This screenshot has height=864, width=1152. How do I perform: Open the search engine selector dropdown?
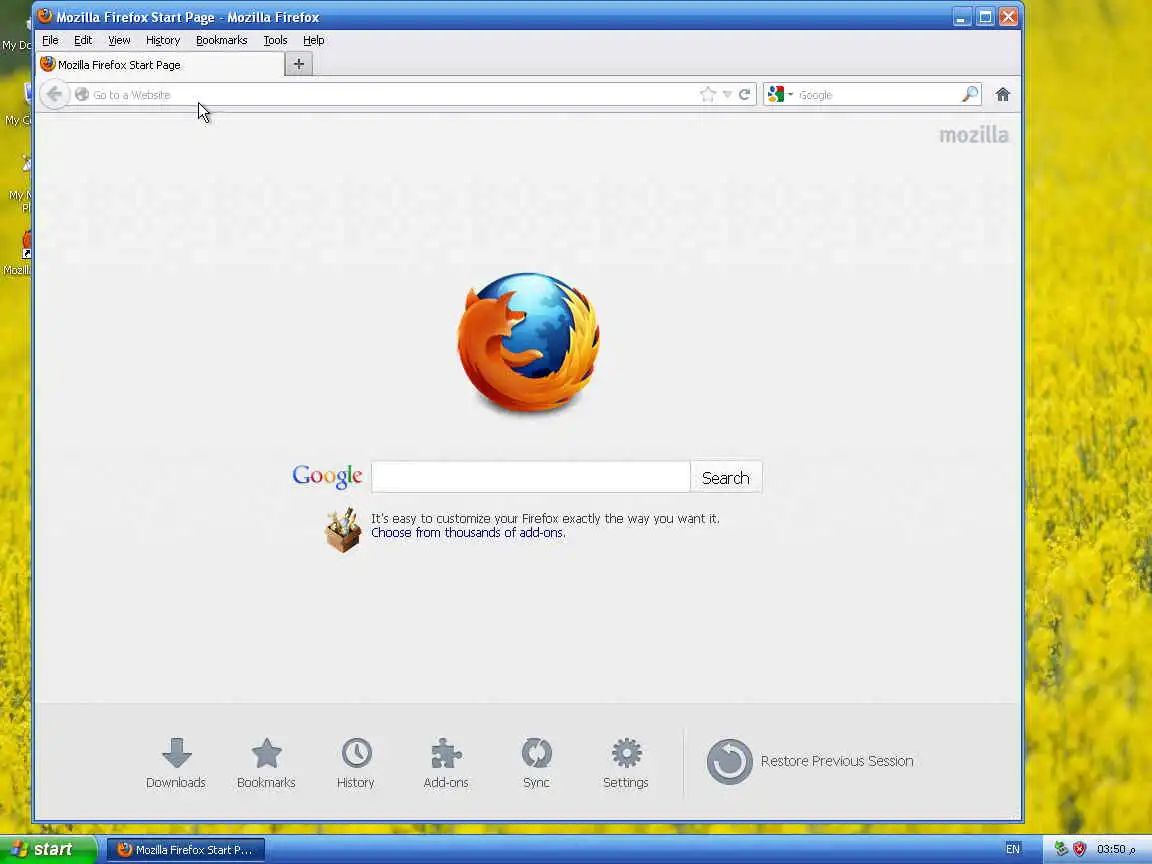(x=780, y=95)
